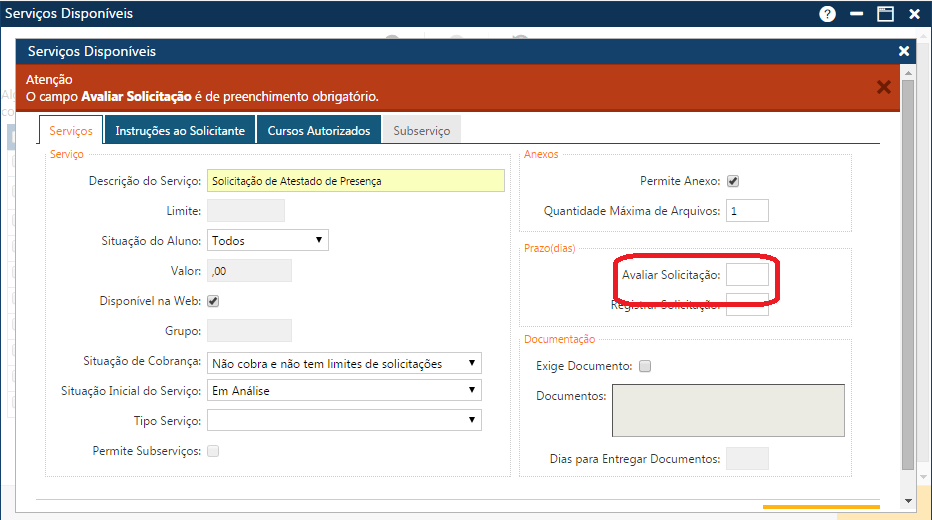Click the Descrição do Serviço text field
The image size is (932, 520).
click(x=355, y=181)
